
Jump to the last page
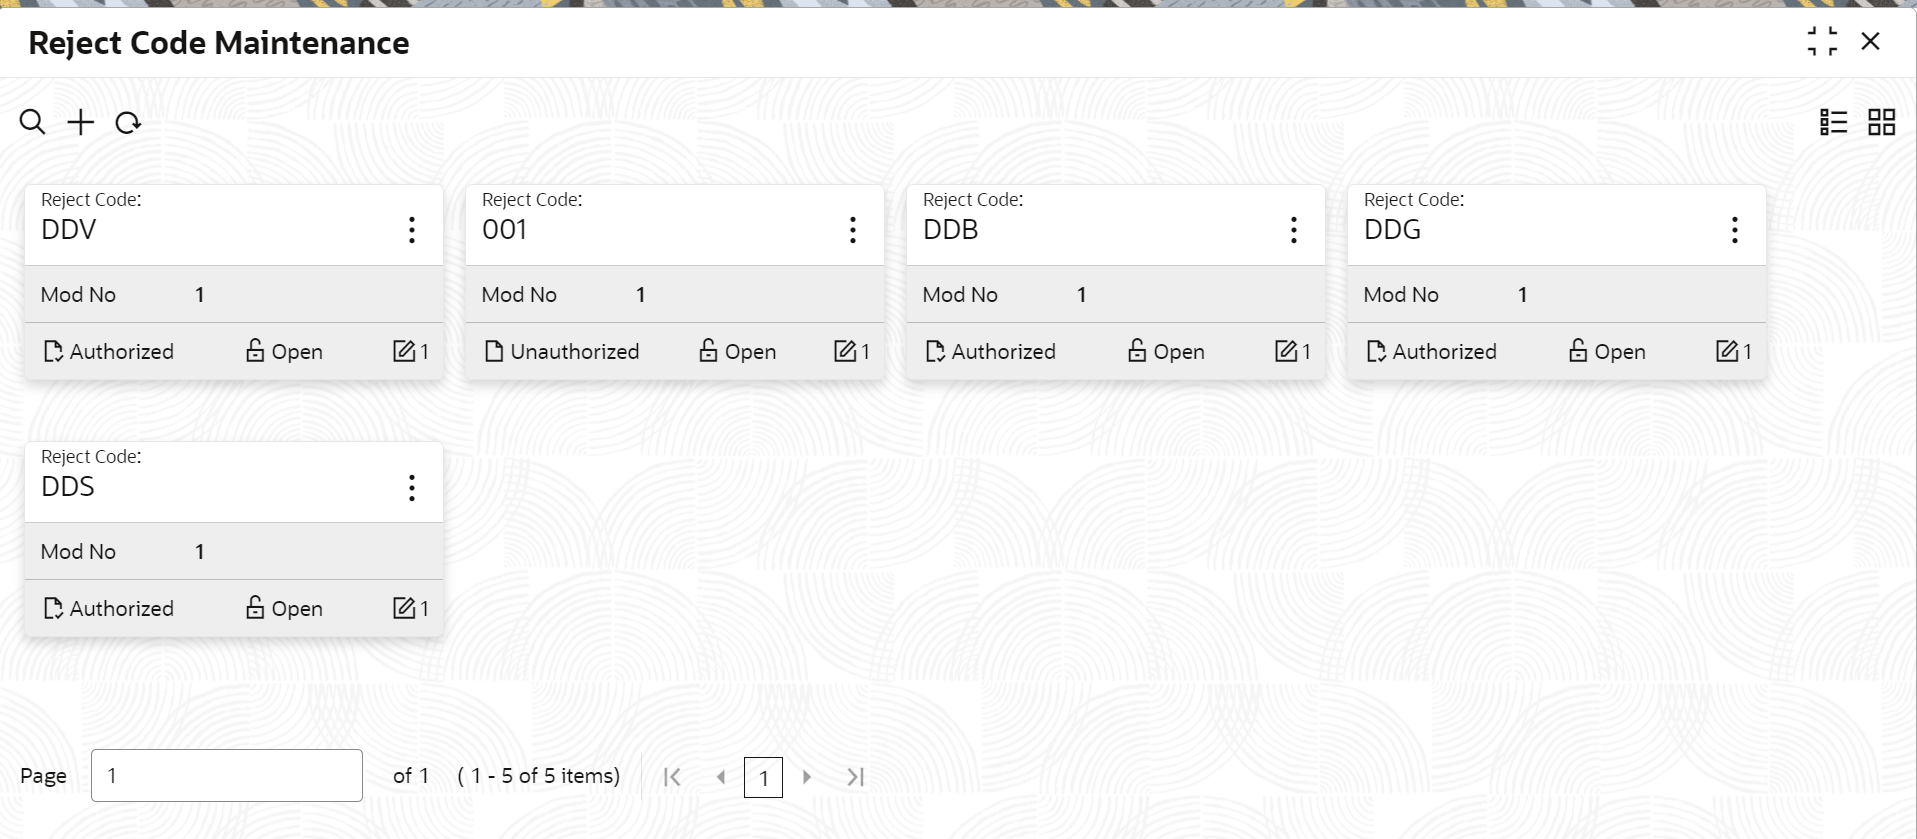click(855, 777)
